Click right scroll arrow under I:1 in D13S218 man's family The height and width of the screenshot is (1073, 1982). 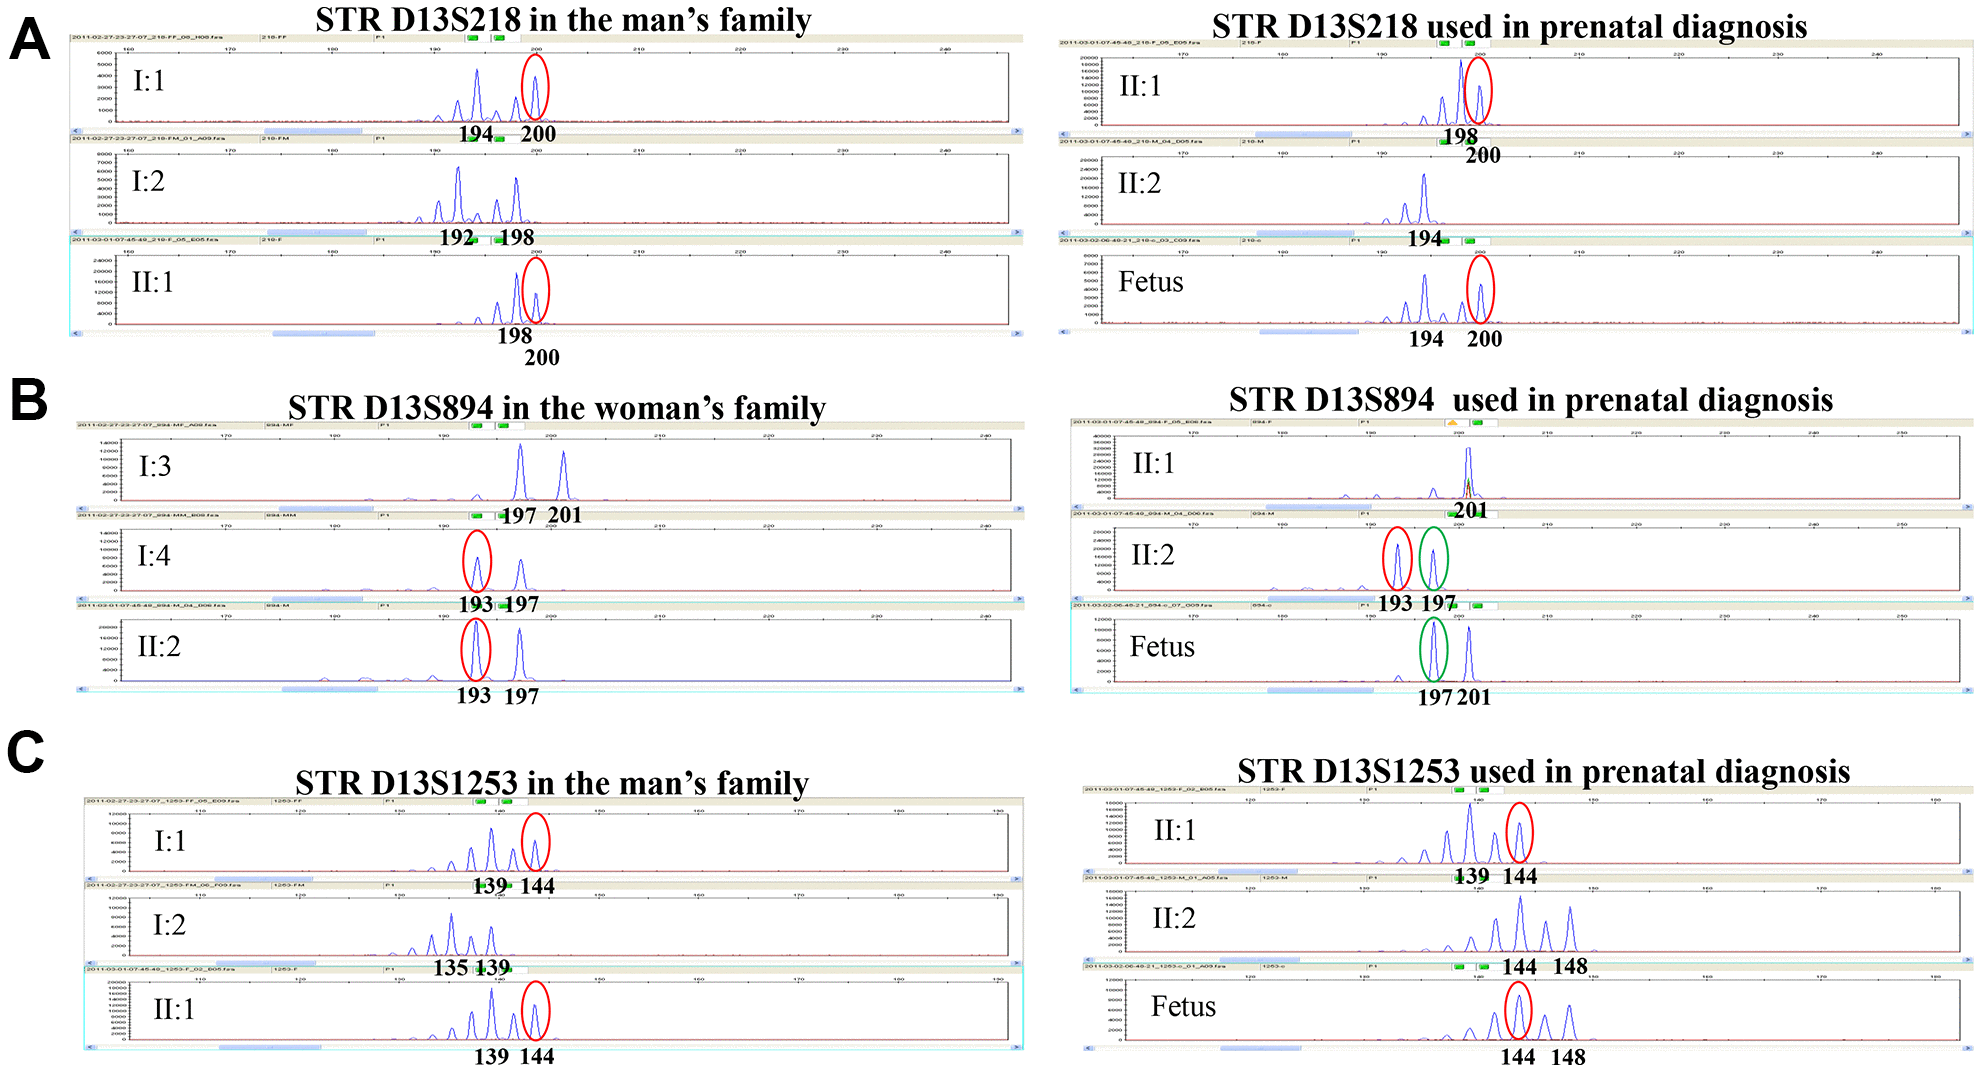tap(1017, 131)
